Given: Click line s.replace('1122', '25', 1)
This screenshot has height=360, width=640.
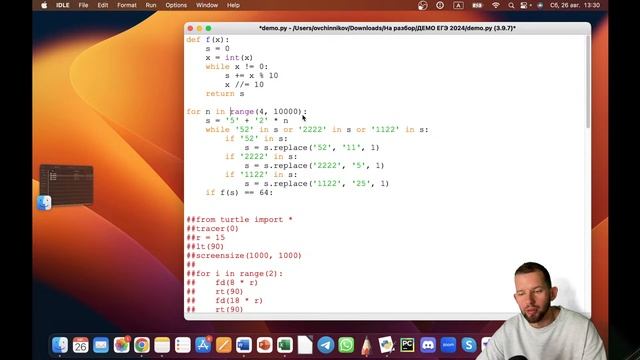Looking at the screenshot, I should 317,183.
